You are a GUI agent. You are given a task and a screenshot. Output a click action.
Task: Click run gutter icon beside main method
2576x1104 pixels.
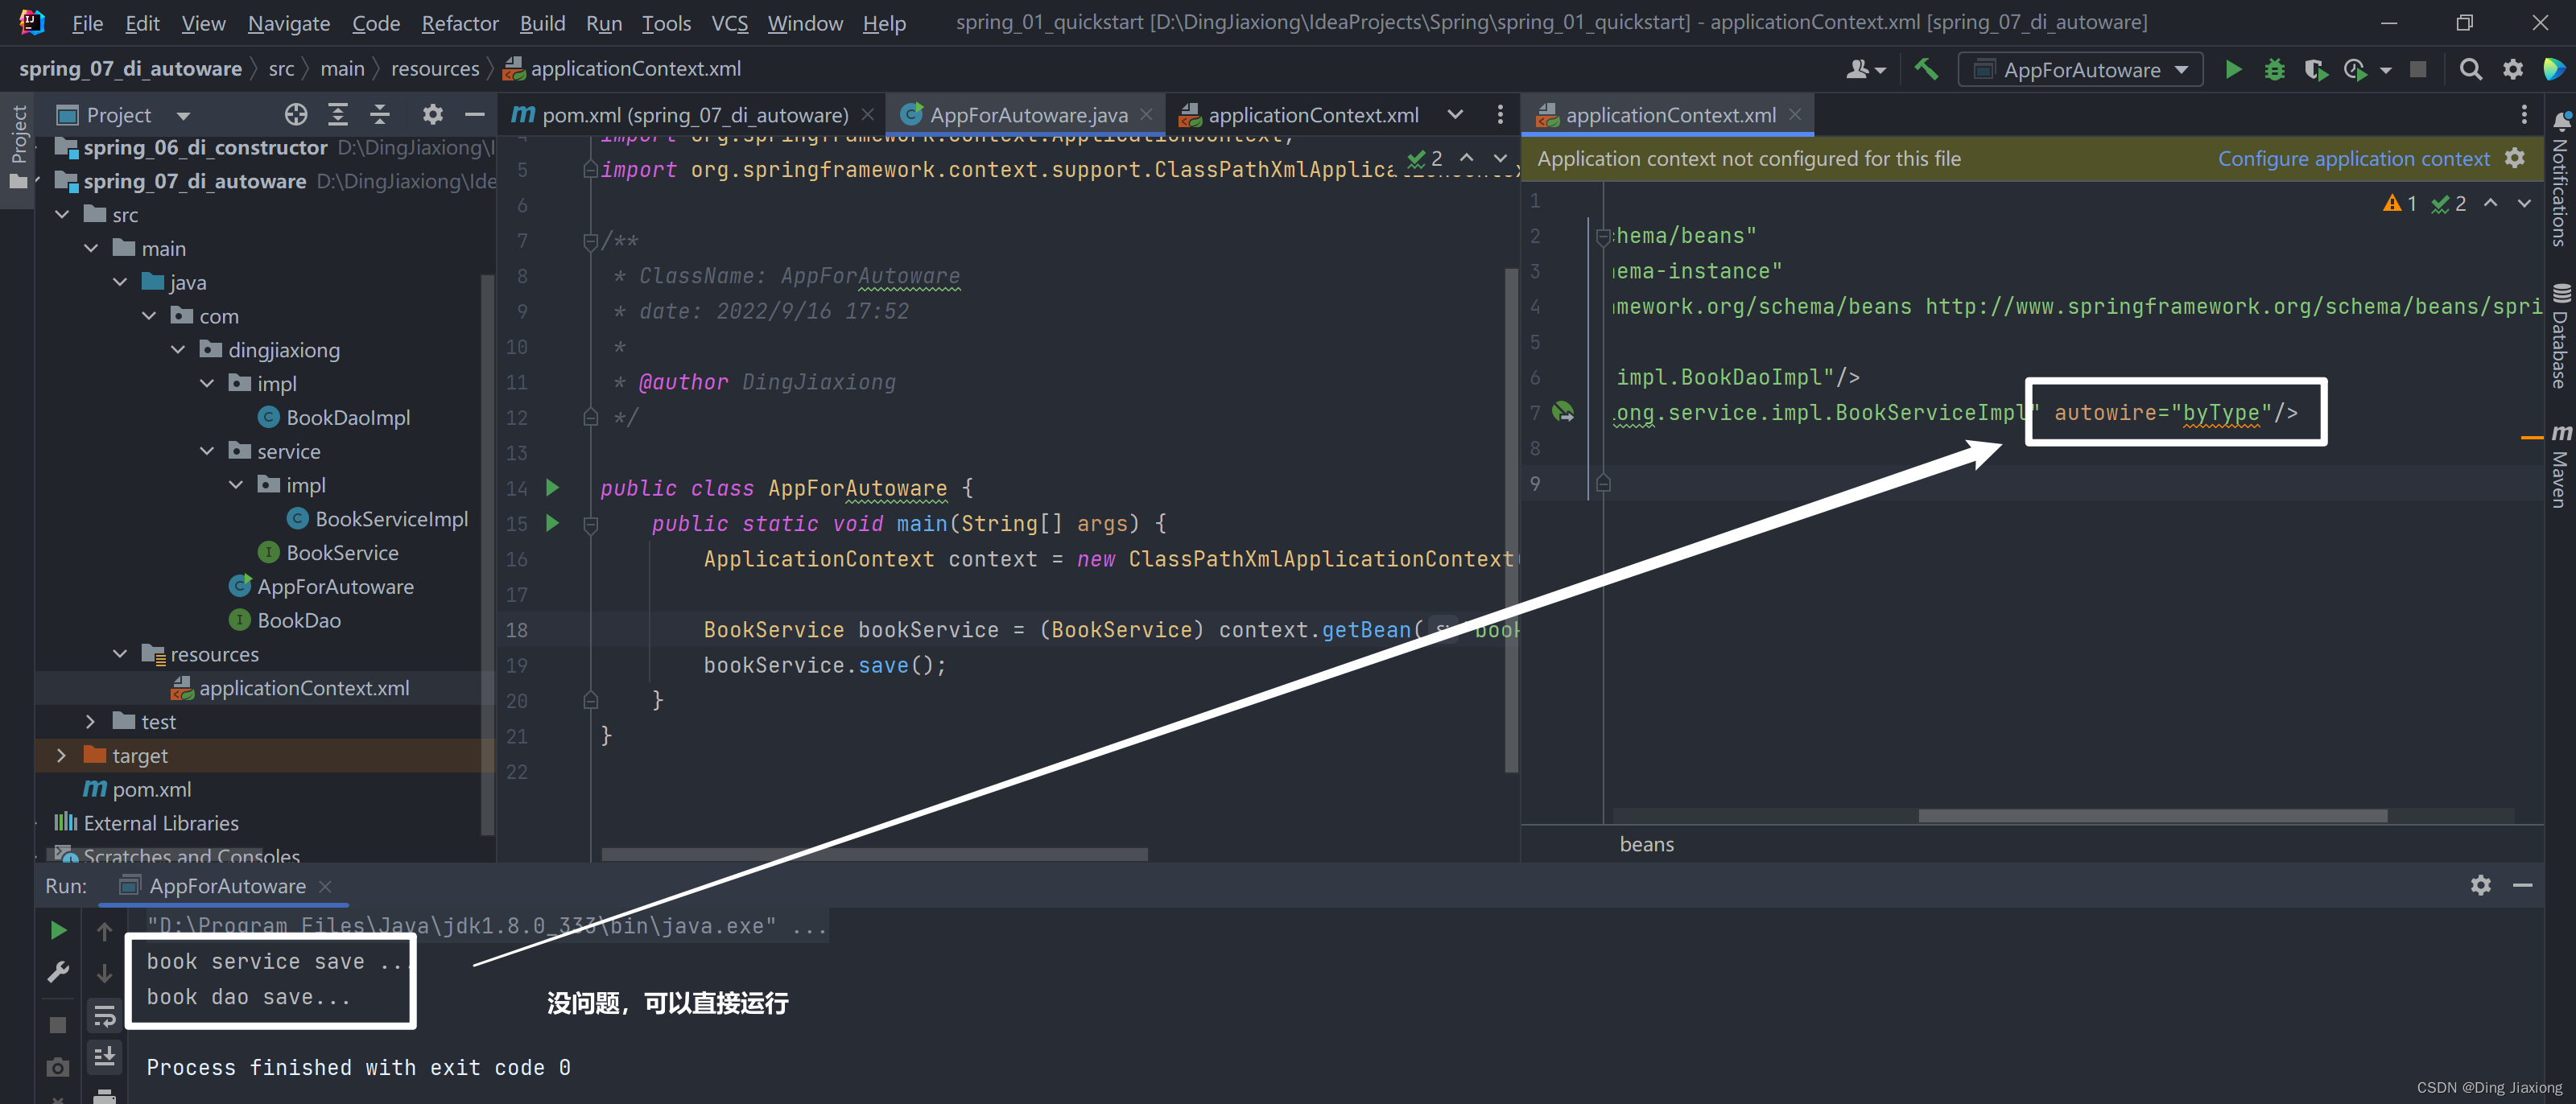(x=552, y=523)
